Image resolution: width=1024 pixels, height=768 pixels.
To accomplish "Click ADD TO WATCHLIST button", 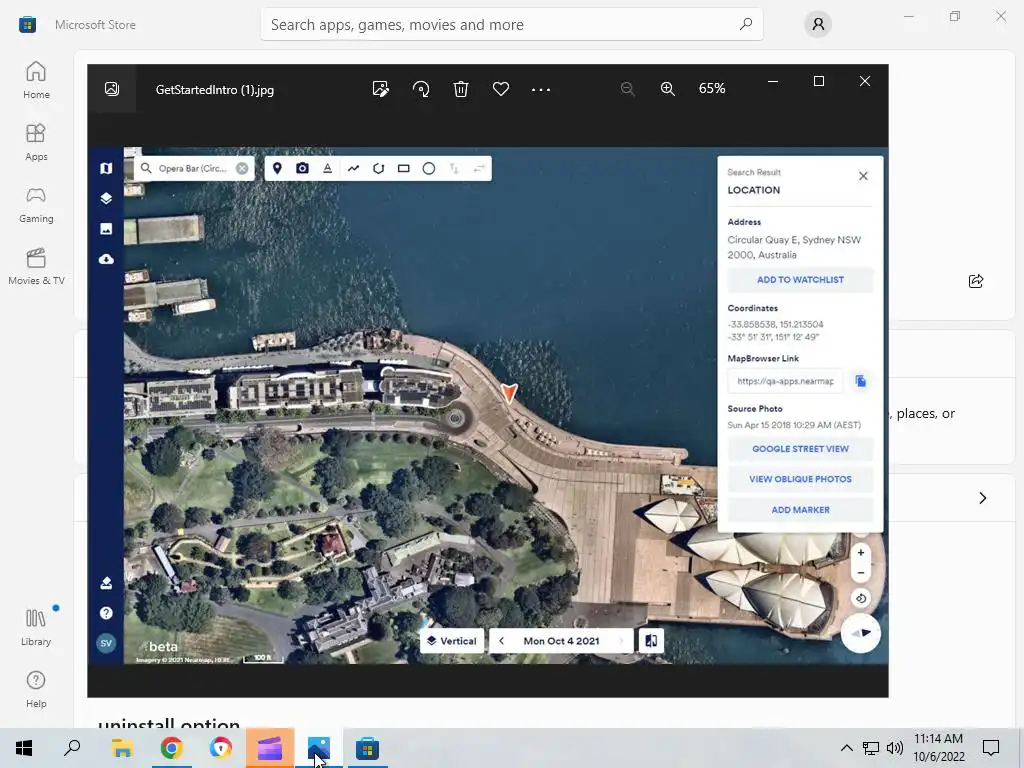I will [x=800, y=280].
